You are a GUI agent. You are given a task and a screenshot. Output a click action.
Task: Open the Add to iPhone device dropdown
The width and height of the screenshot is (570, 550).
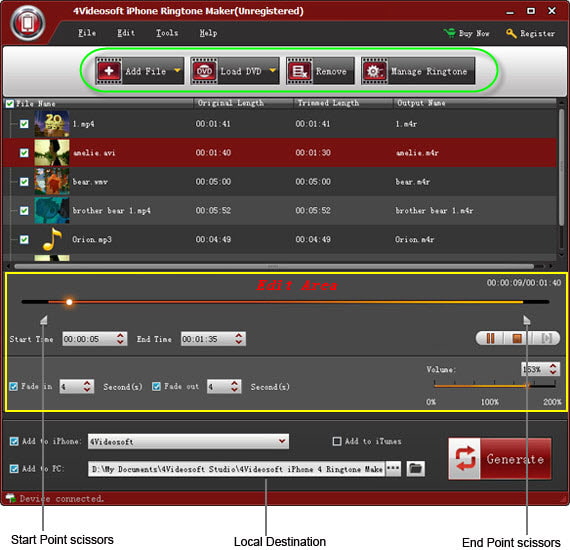tap(188, 441)
